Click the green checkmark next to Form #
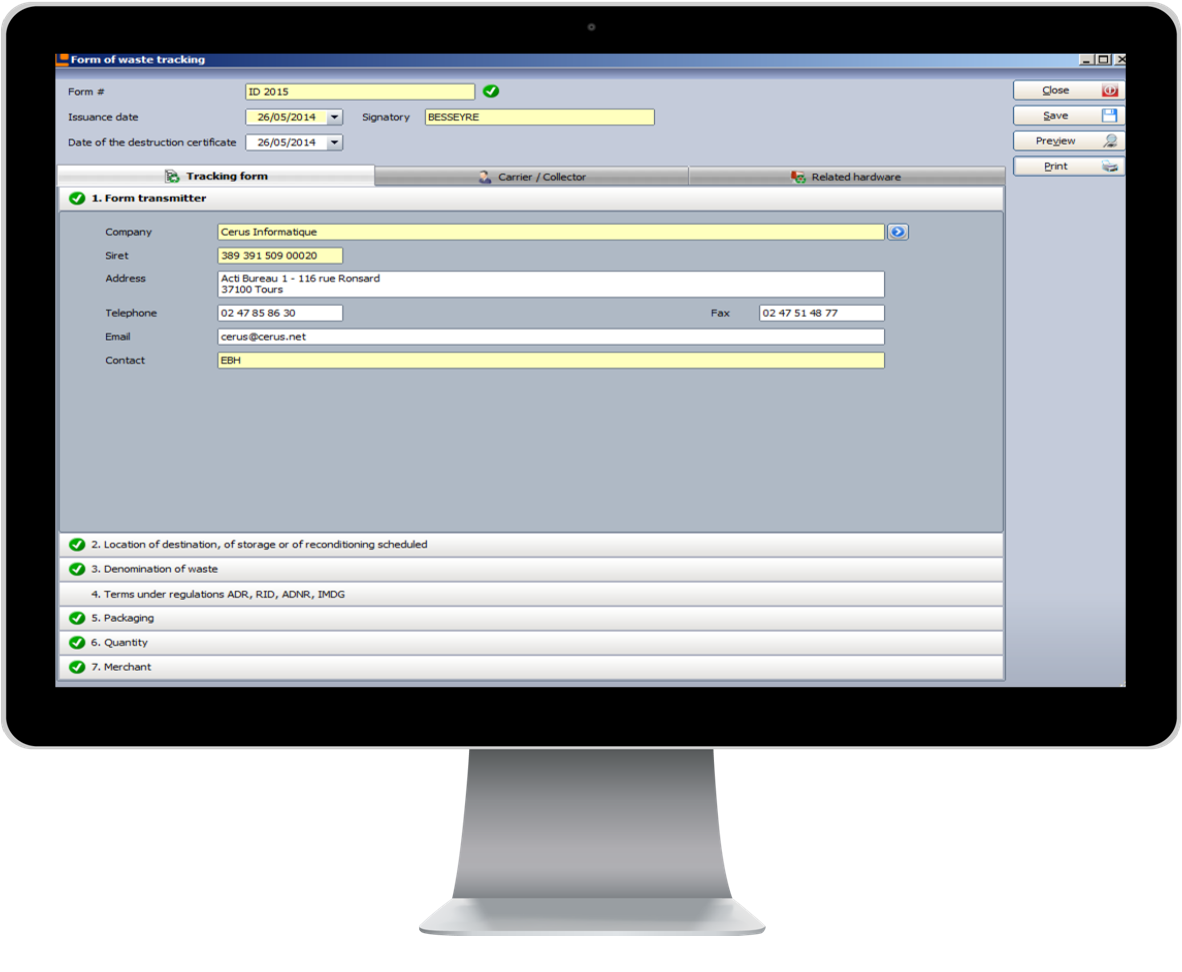Image resolution: width=1182 pixels, height=972 pixels. (491, 91)
